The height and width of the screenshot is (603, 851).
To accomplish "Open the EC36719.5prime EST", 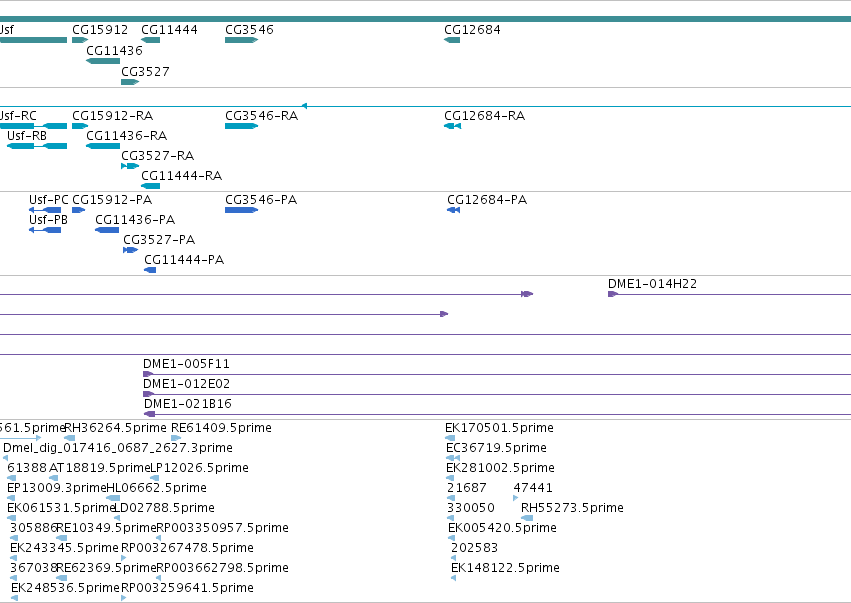I will tap(453, 458).
